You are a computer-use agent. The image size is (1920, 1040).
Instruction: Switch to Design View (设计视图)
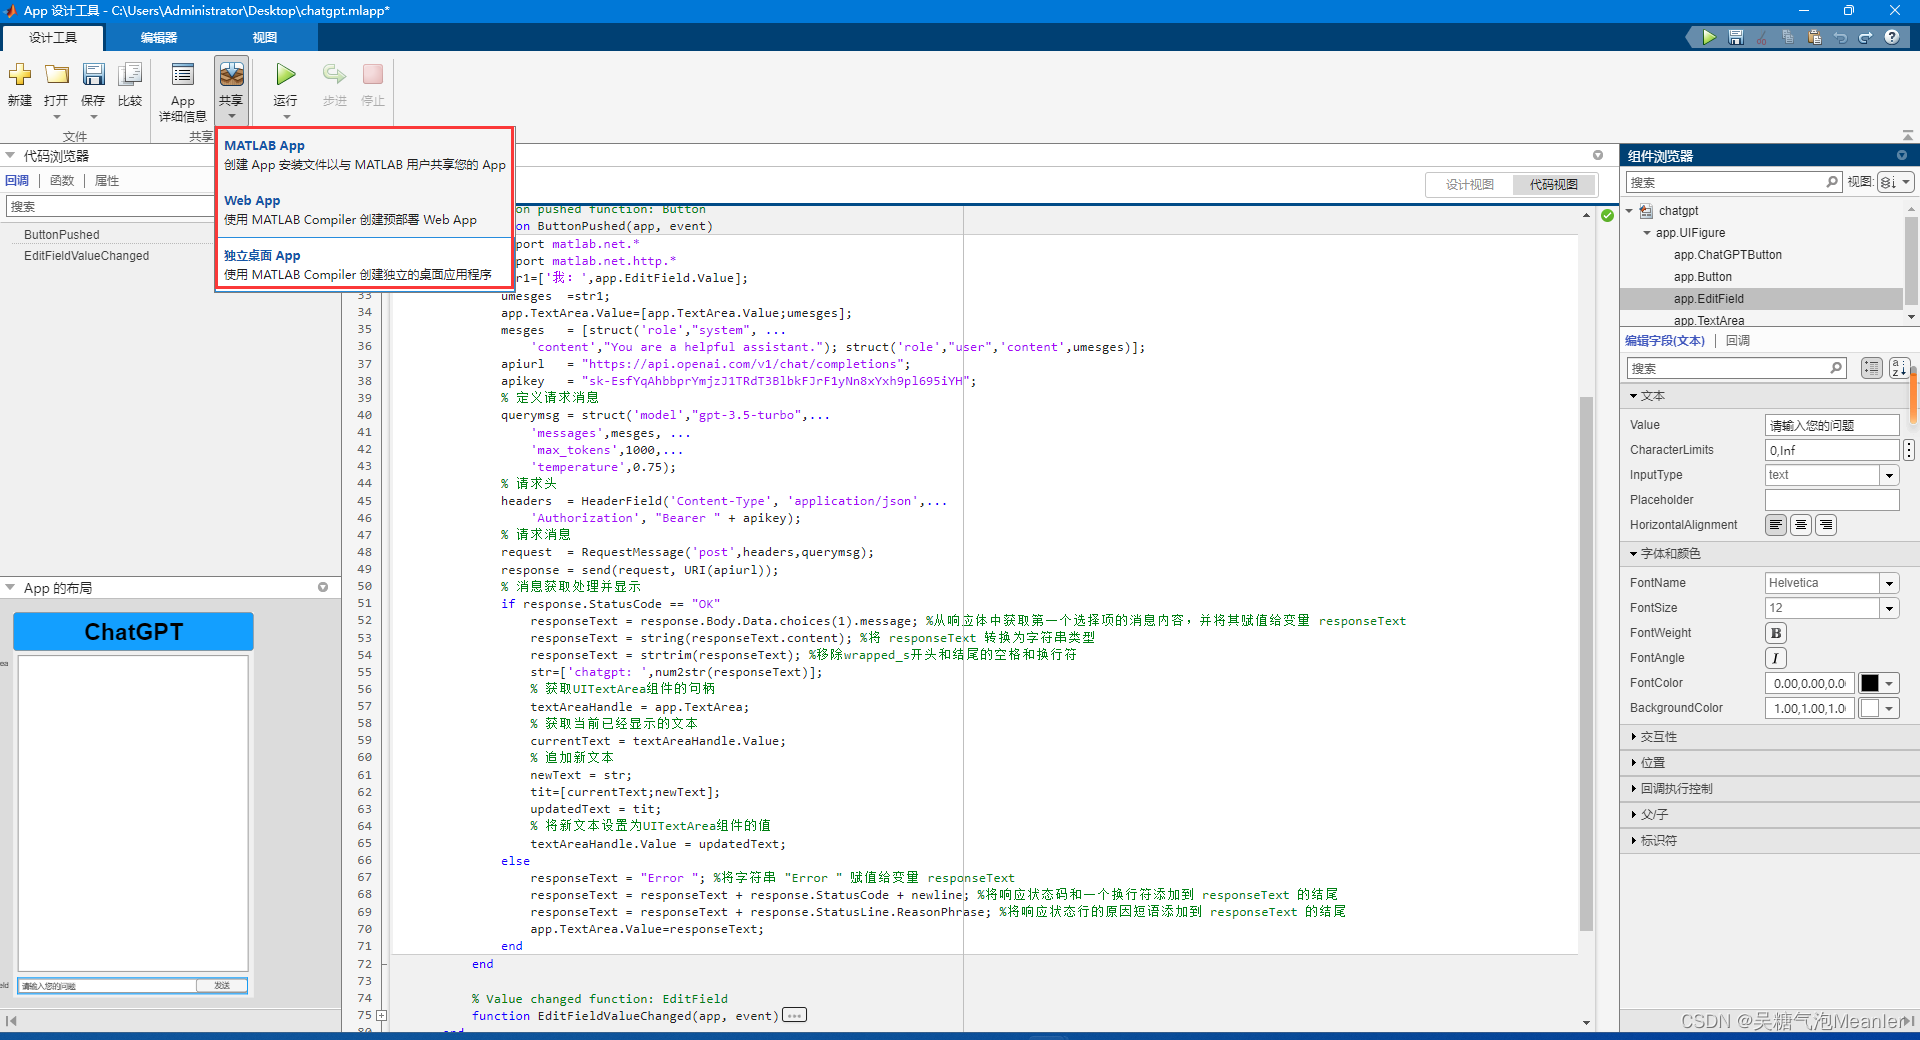[1469, 185]
